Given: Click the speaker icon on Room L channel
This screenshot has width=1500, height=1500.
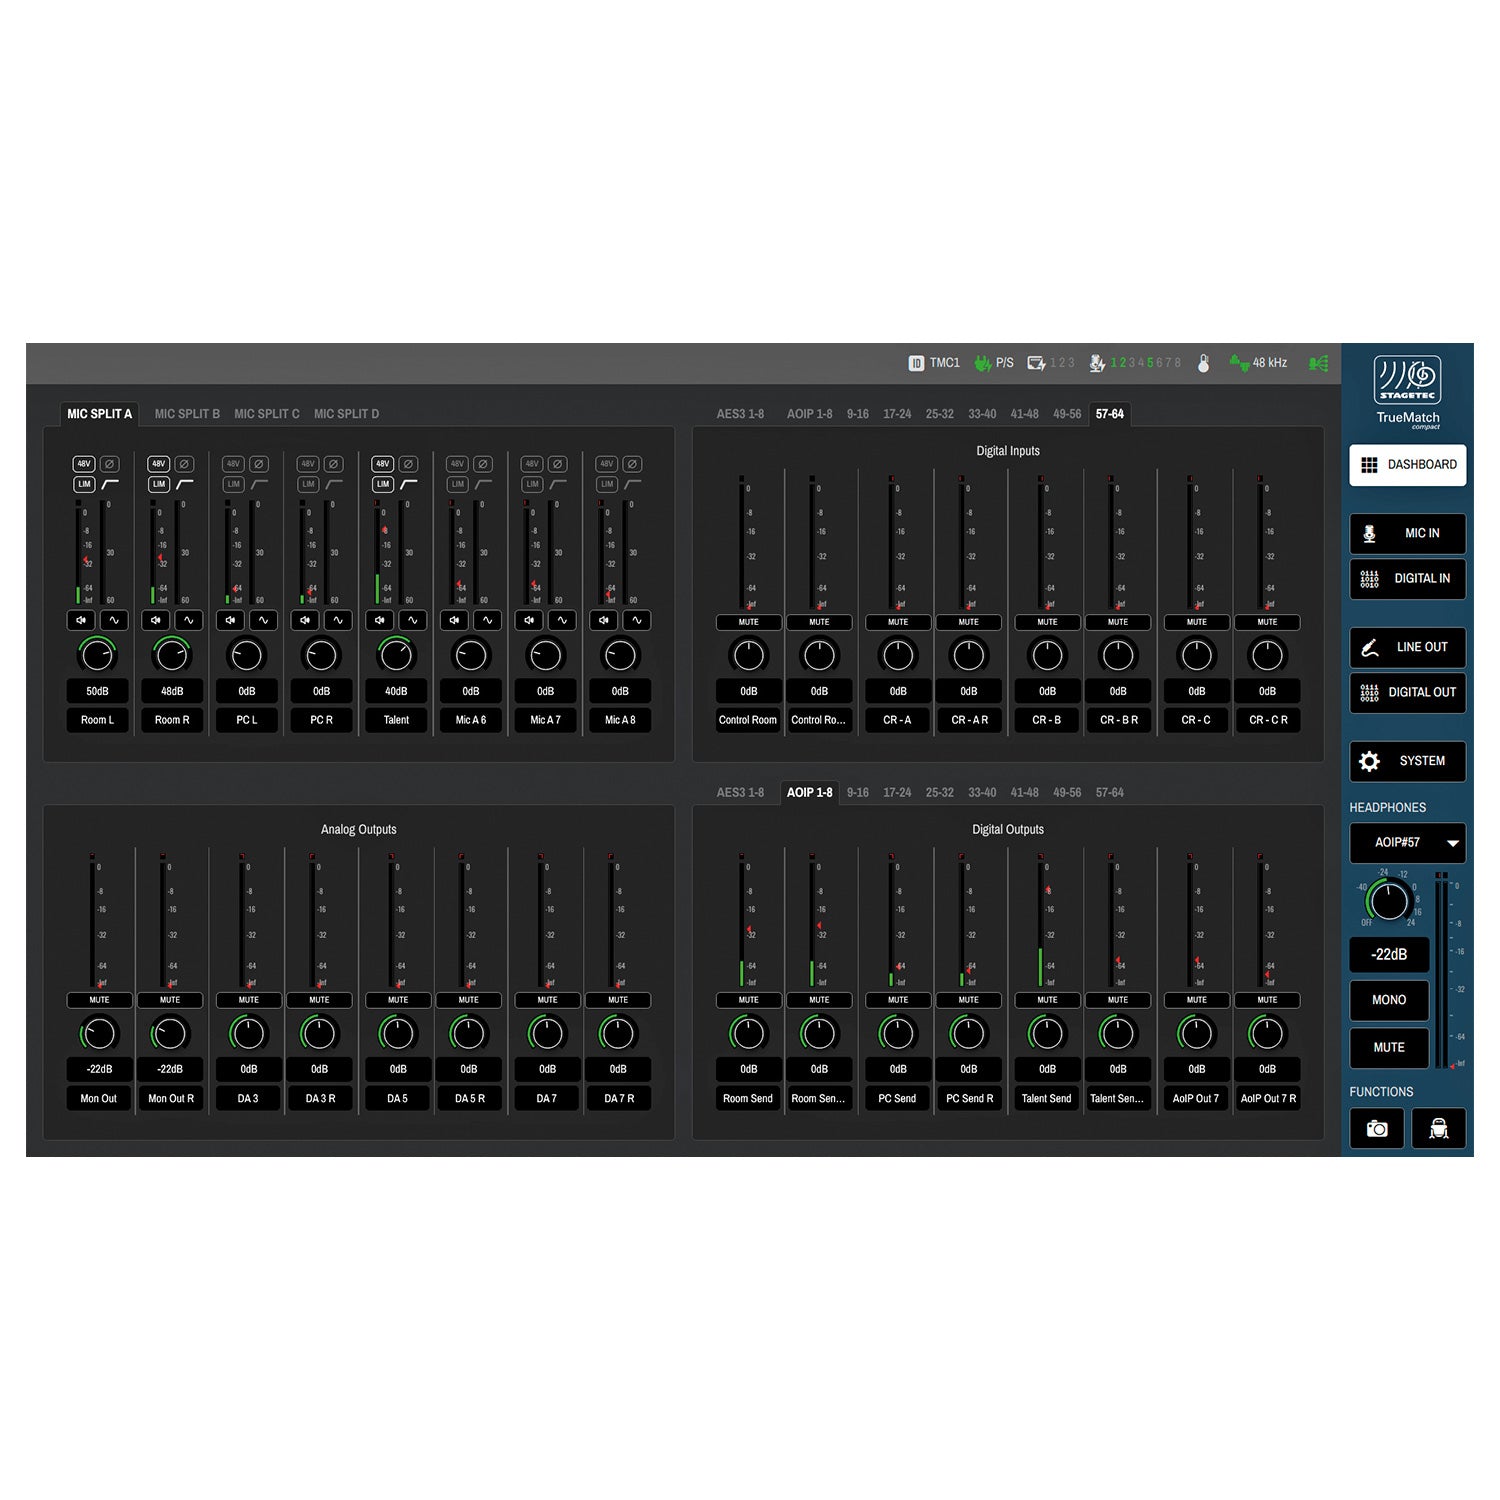Looking at the screenshot, I should (x=81, y=620).
